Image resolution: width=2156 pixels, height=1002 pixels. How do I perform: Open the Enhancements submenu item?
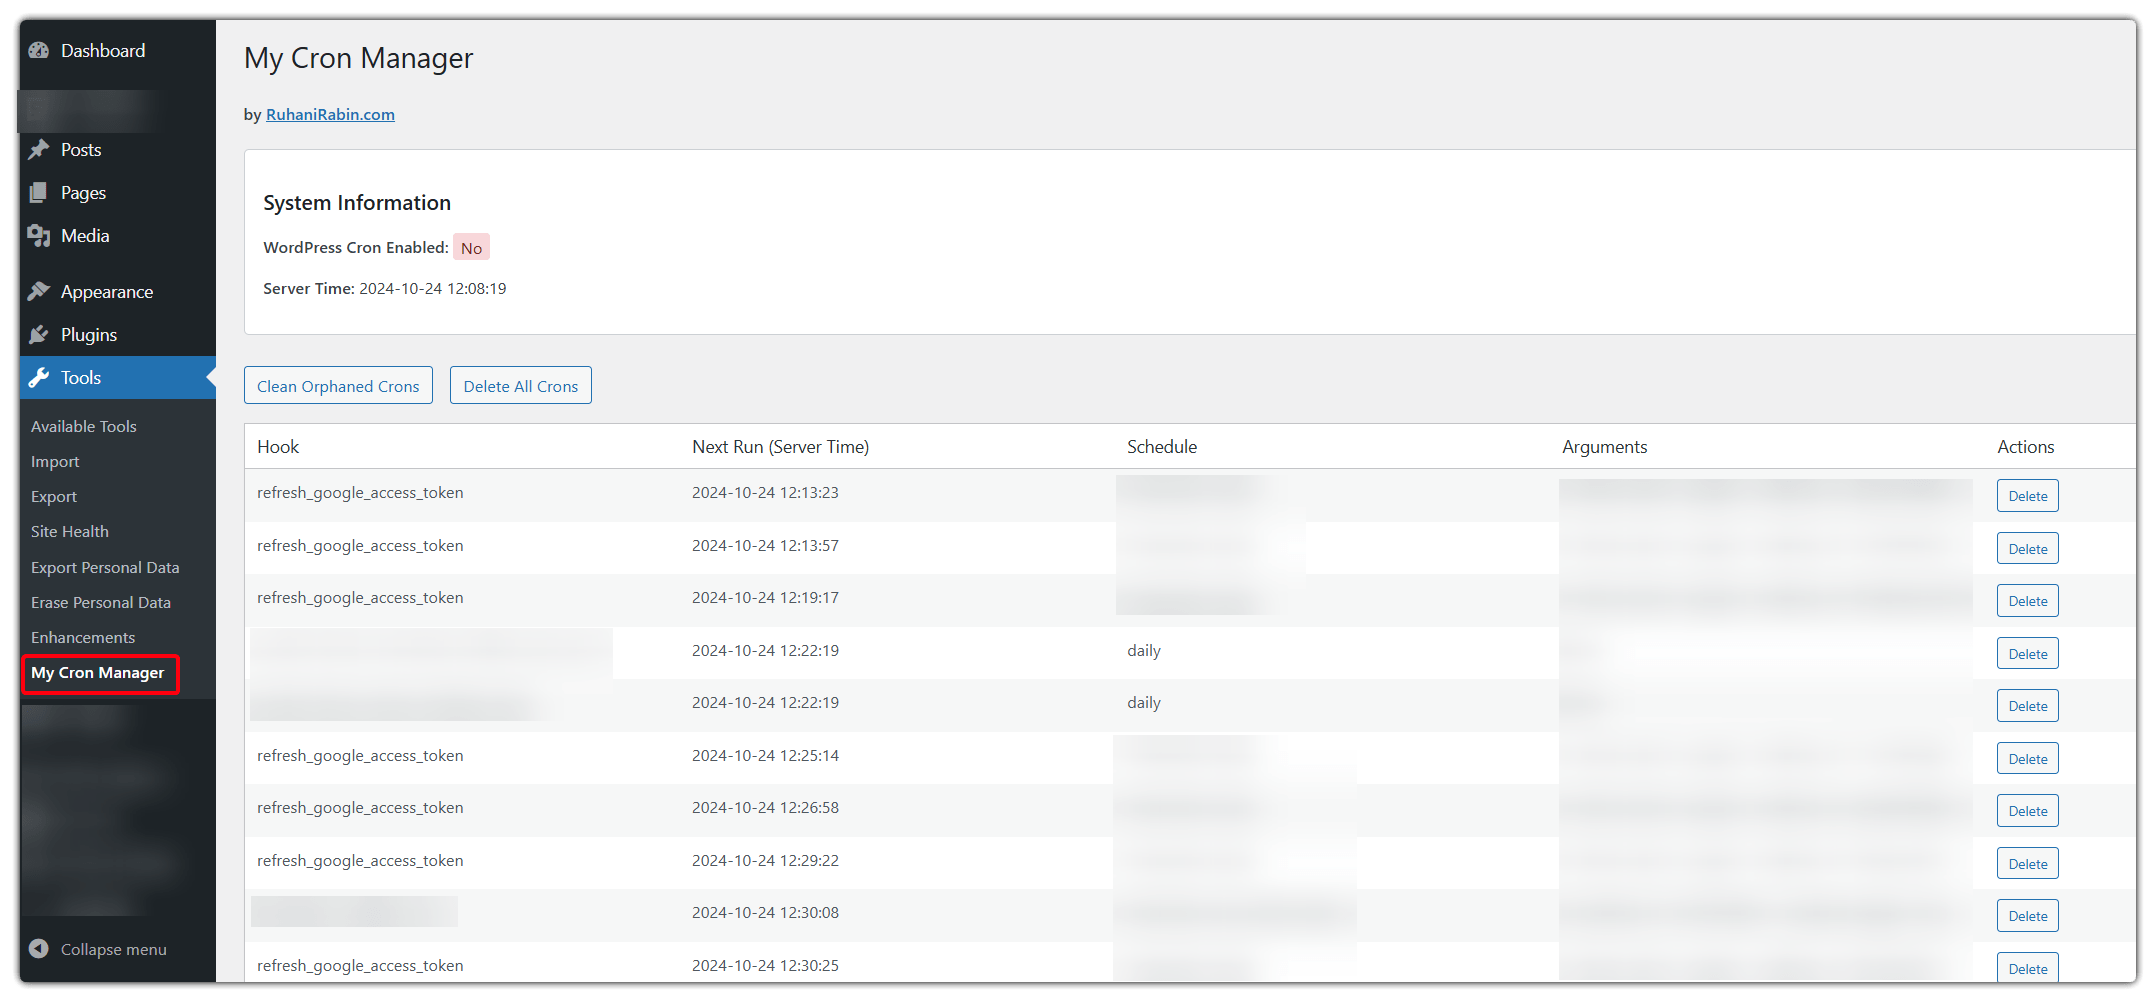[x=83, y=637]
